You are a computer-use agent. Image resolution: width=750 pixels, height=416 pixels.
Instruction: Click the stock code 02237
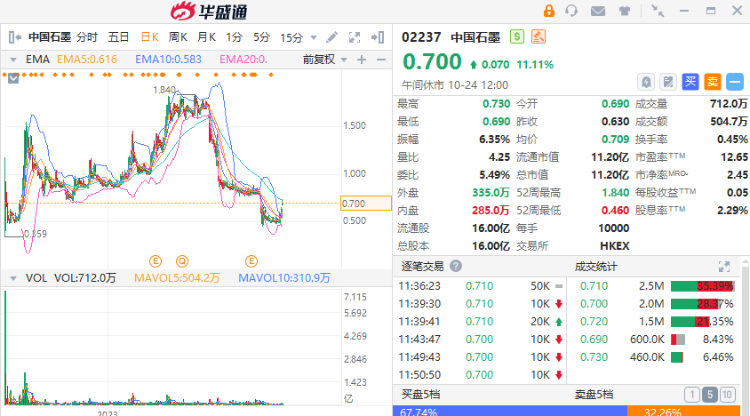click(421, 37)
